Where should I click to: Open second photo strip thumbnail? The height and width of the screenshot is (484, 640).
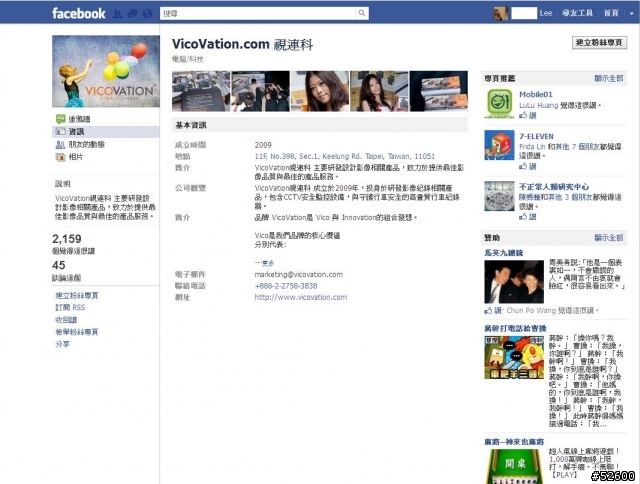(x=260, y=91)
